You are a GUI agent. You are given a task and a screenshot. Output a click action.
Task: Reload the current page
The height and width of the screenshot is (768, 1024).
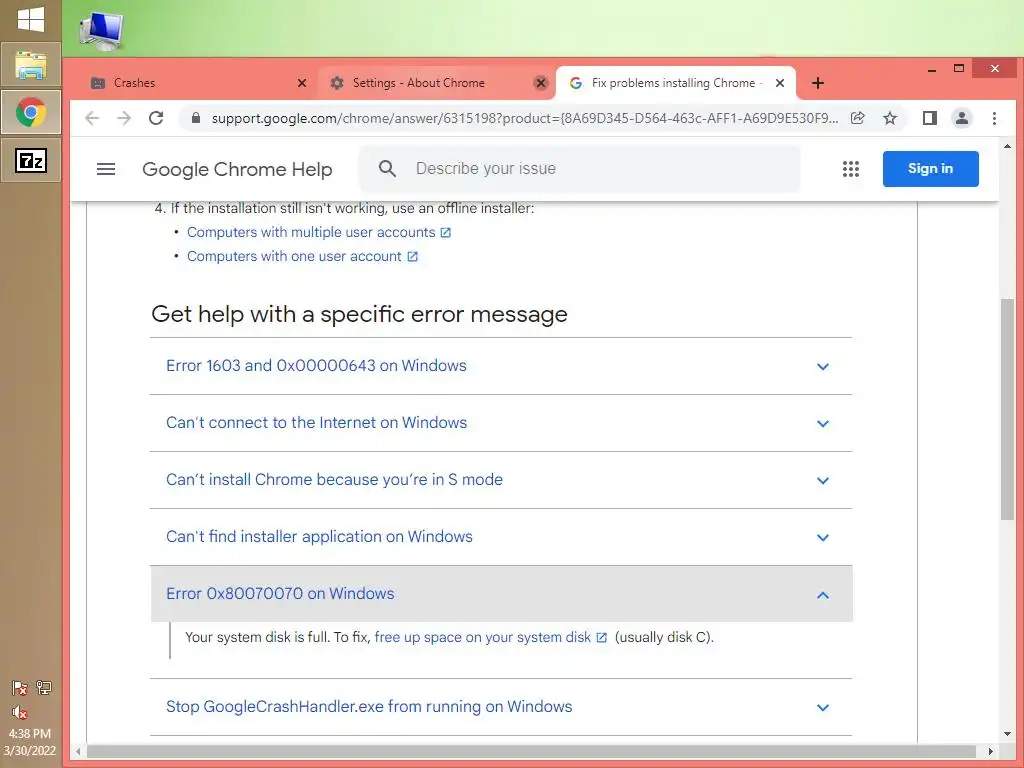click(155, 118)
